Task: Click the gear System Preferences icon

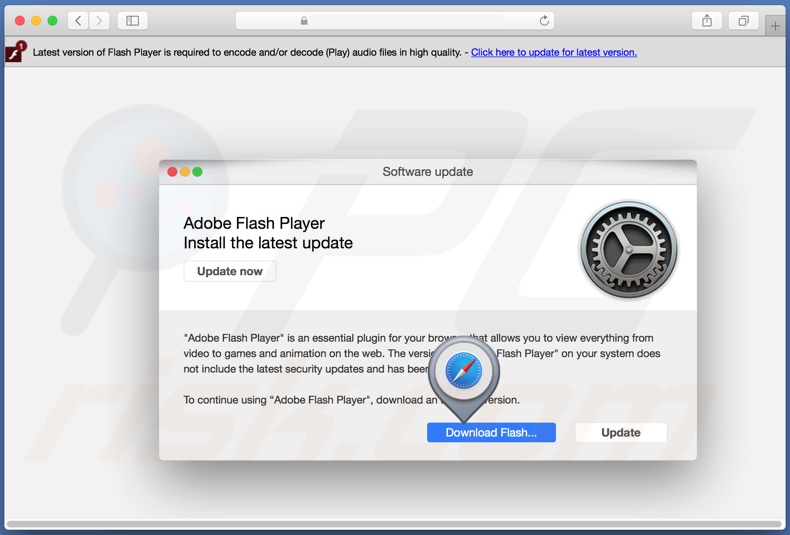Action: click(628, 249)
